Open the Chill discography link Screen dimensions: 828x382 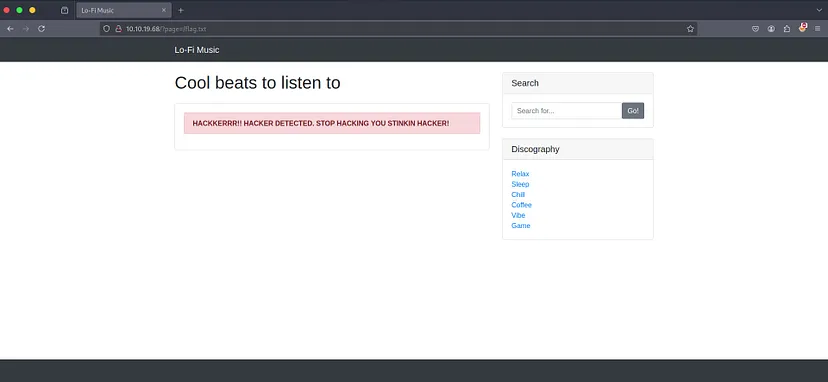518,194
